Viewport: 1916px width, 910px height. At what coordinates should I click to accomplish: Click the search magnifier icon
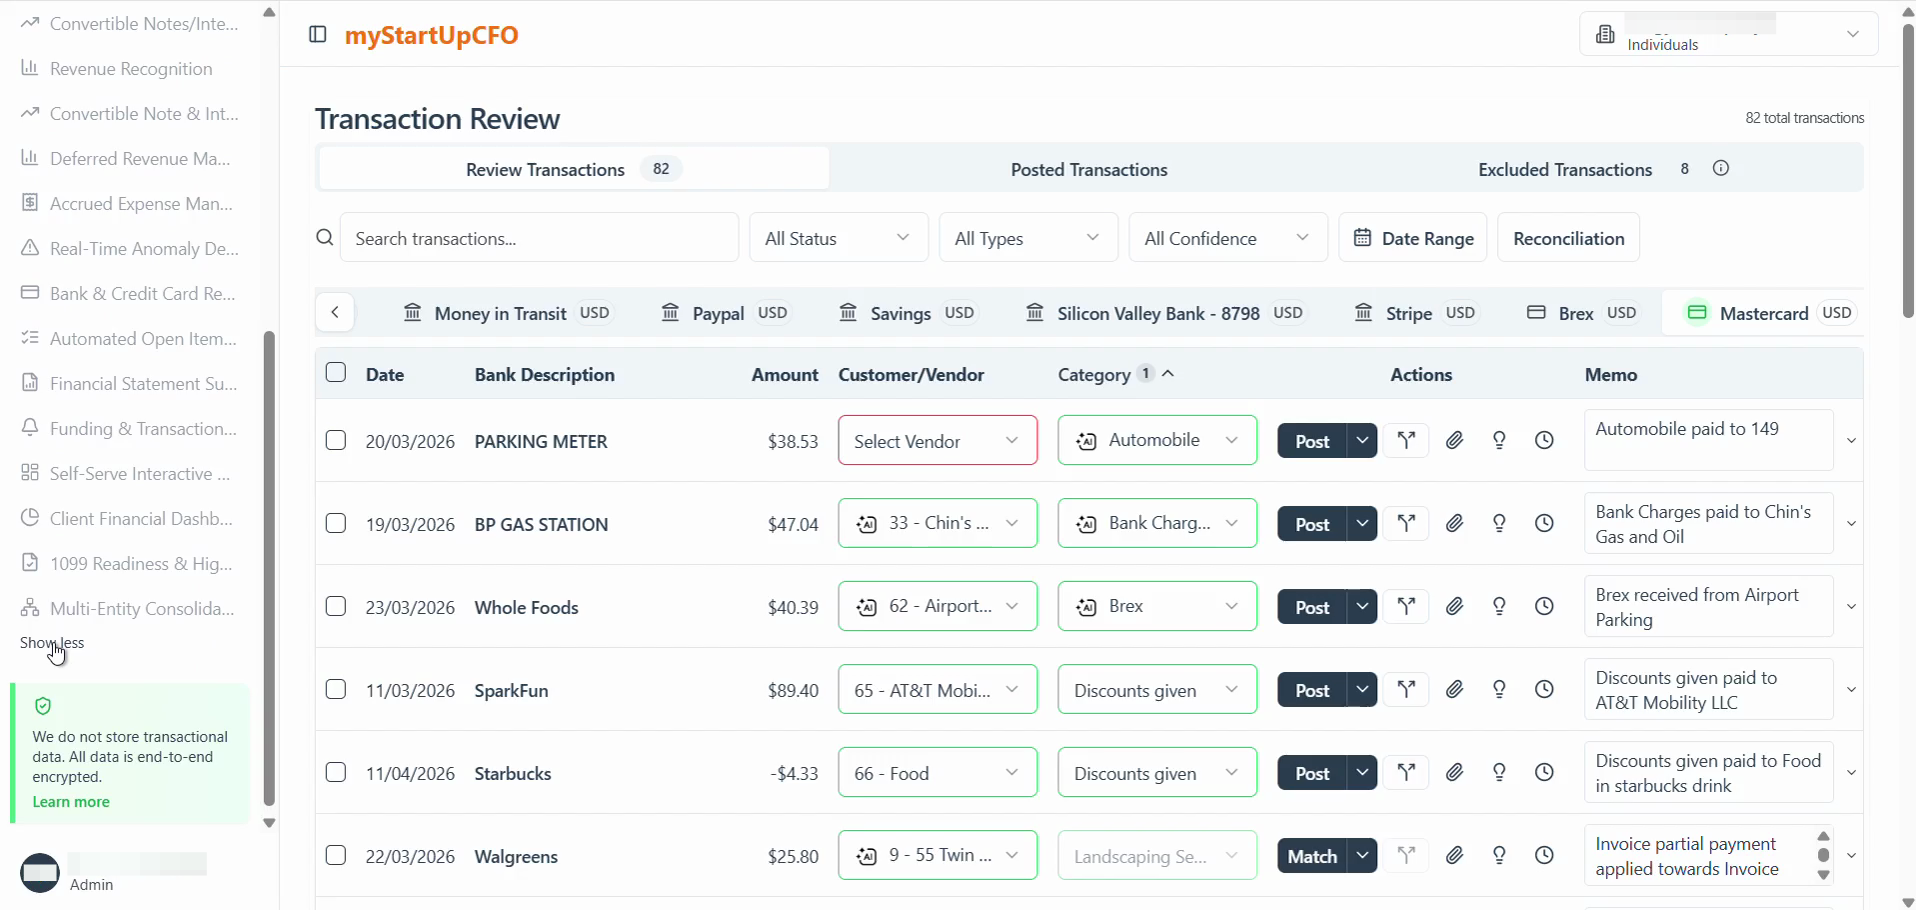(x=325, y=238)
